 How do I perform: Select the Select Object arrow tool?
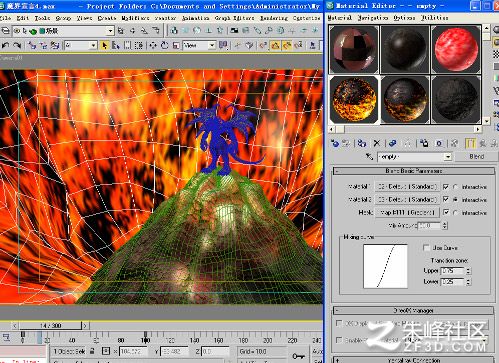click(105, 45)
